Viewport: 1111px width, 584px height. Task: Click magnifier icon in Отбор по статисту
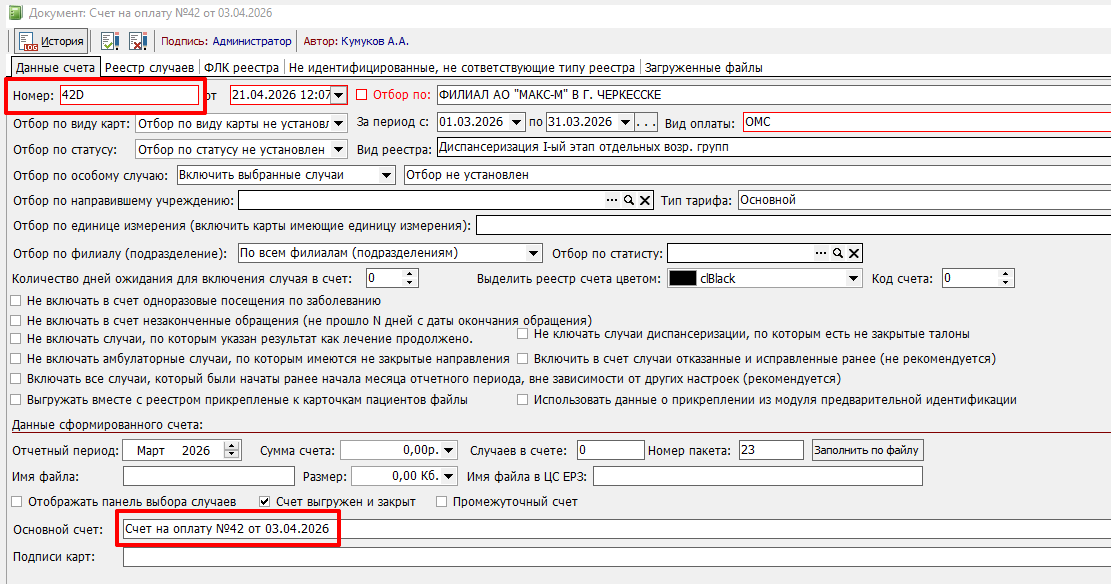[839, 253]
